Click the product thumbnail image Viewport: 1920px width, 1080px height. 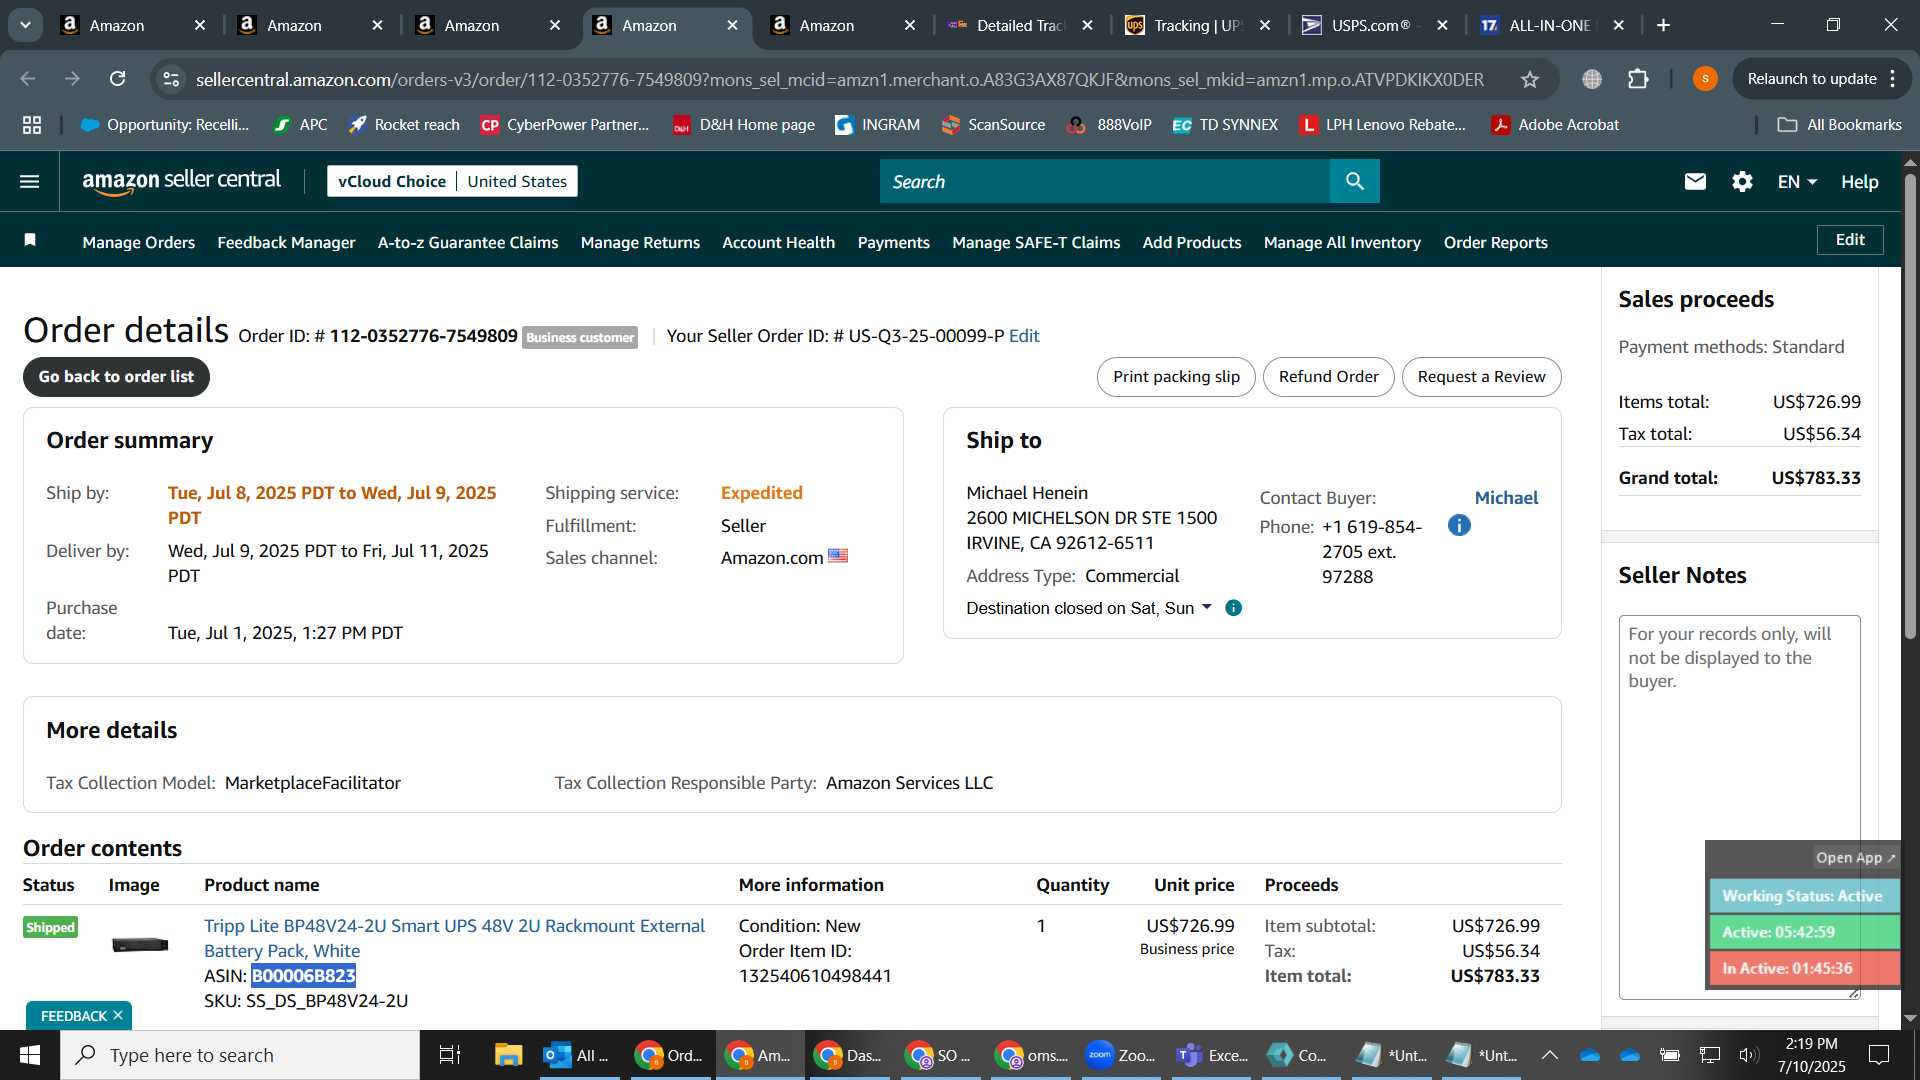click(140, 944)
